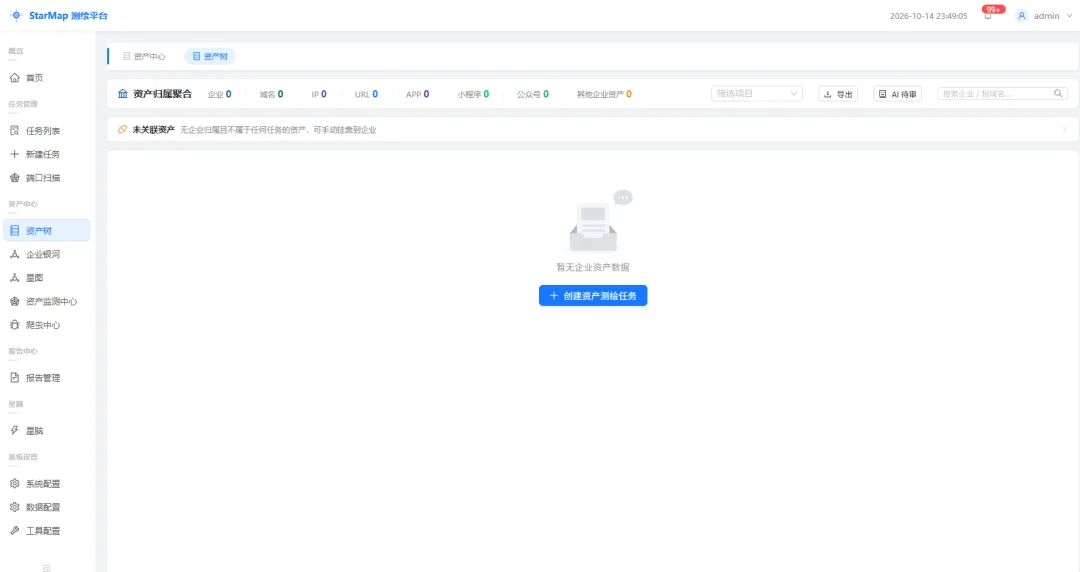Click the URL 0 count
This screenshot has height=572, width=1080.
(x=366, y=94)
